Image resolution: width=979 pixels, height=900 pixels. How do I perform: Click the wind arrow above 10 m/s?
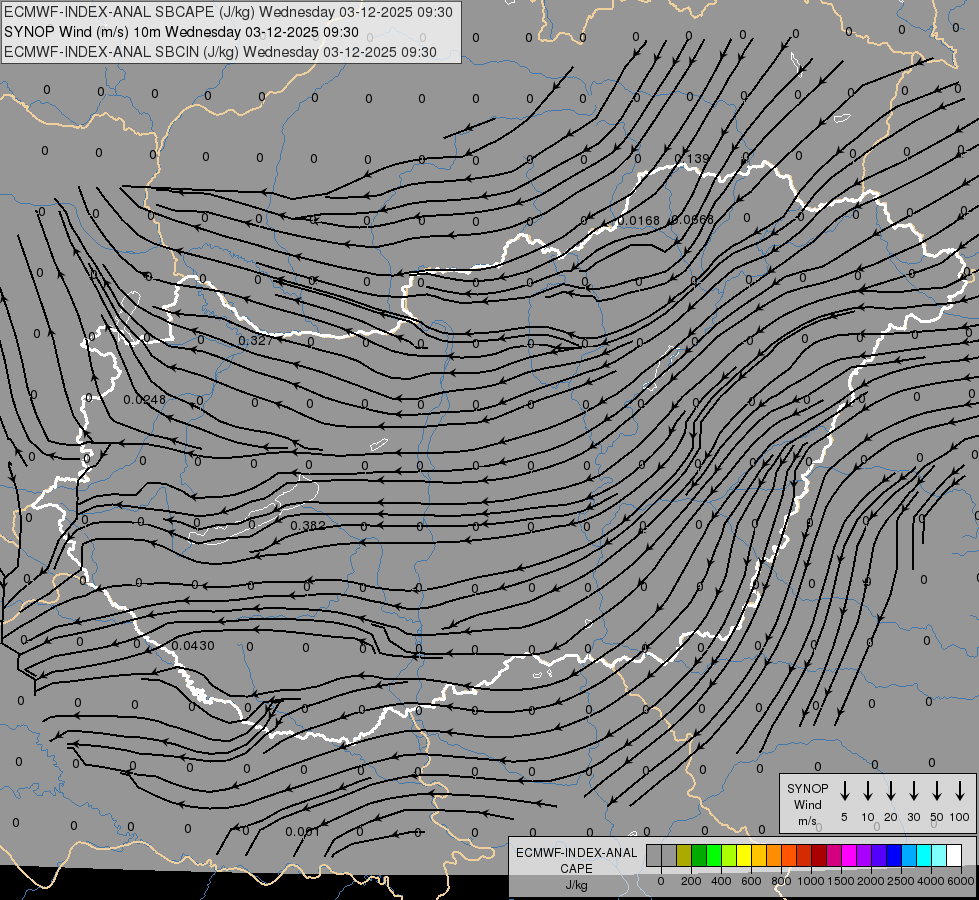click(867, 791)
